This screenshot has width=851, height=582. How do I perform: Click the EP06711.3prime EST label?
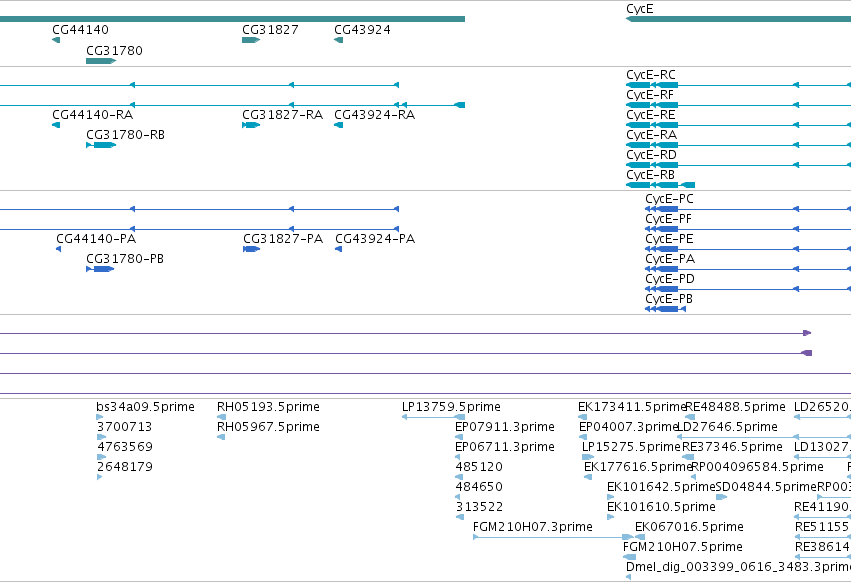[x=505, y=447]
